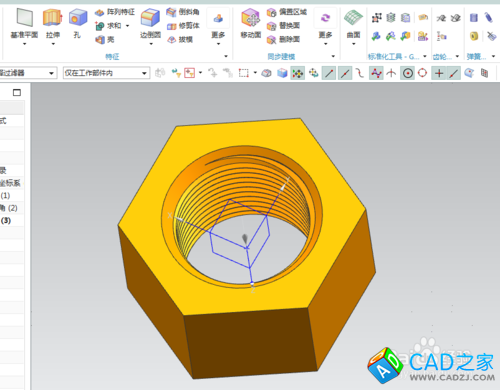Image resolution: width=500 pixels, height=390 pixels.
Task: Toggle the arc center snap point
Action: 408,73
